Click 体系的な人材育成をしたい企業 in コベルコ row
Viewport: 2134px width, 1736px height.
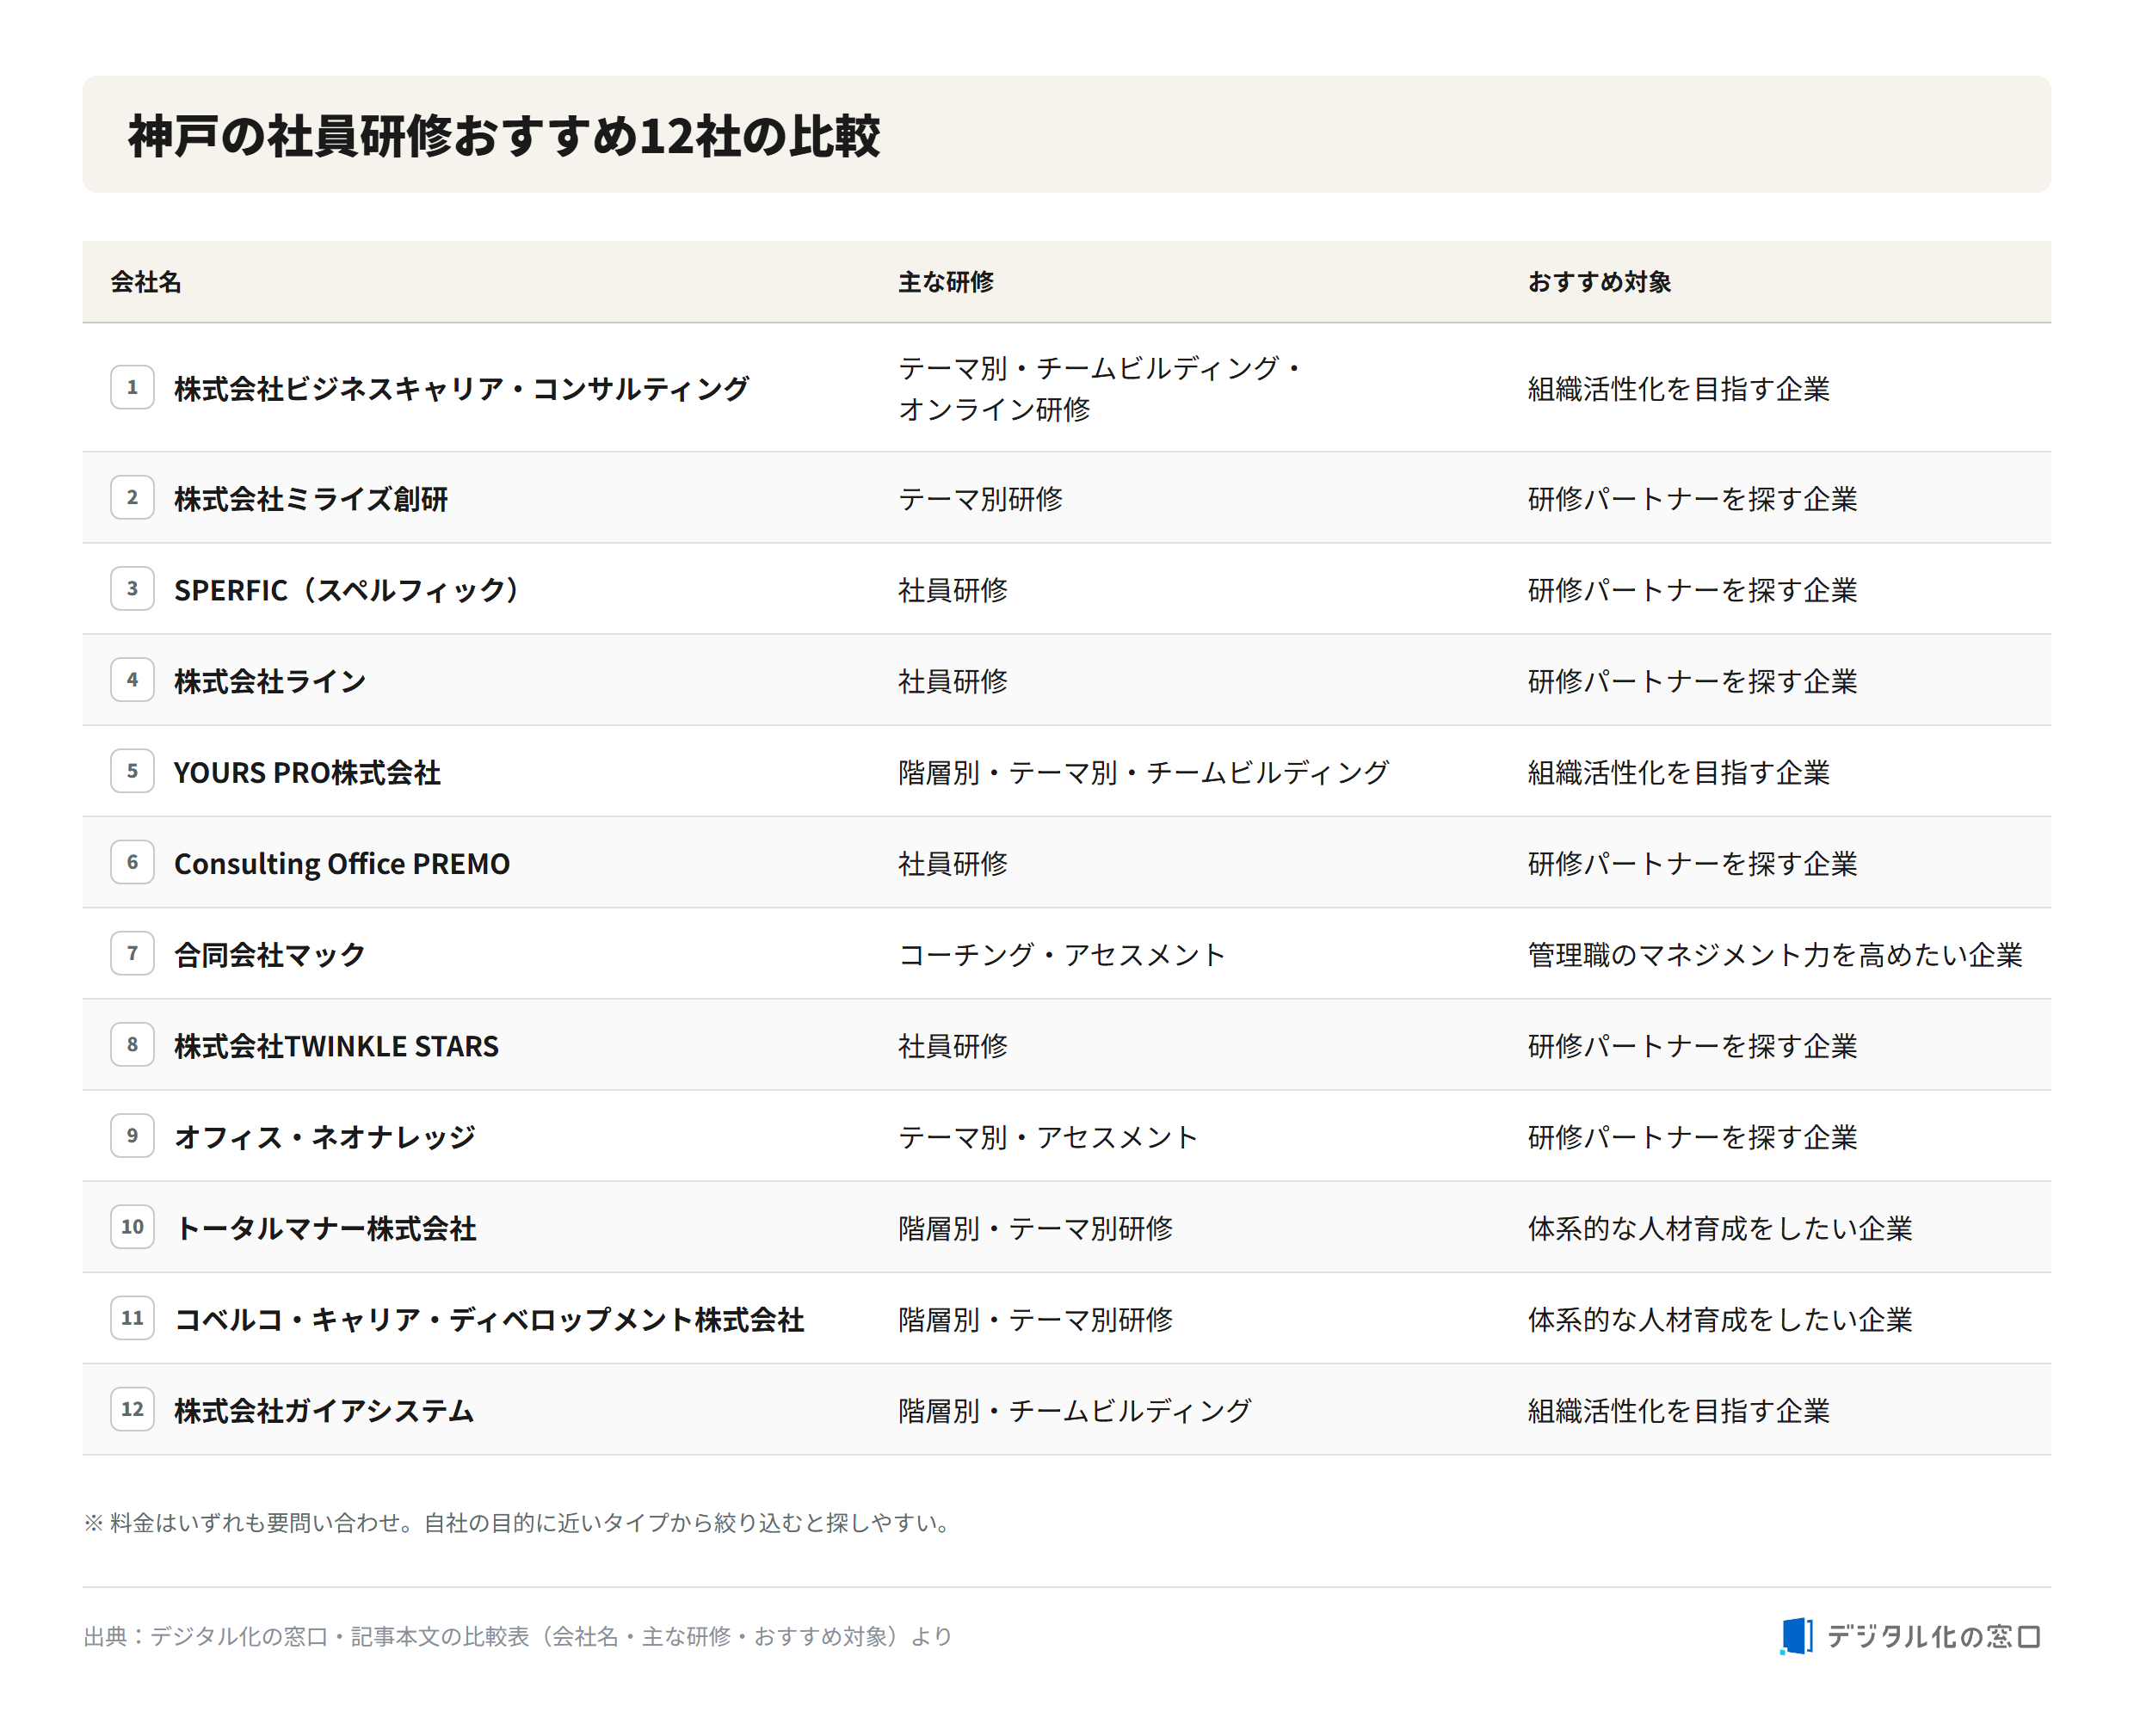click(1720, 1319)
